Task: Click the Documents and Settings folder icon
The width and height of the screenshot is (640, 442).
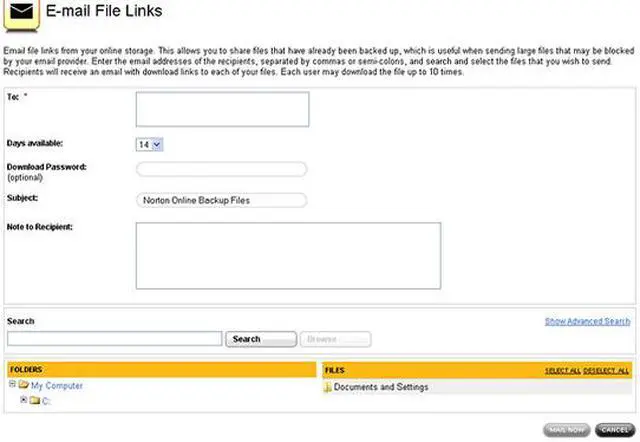Action: coord(328,387)
